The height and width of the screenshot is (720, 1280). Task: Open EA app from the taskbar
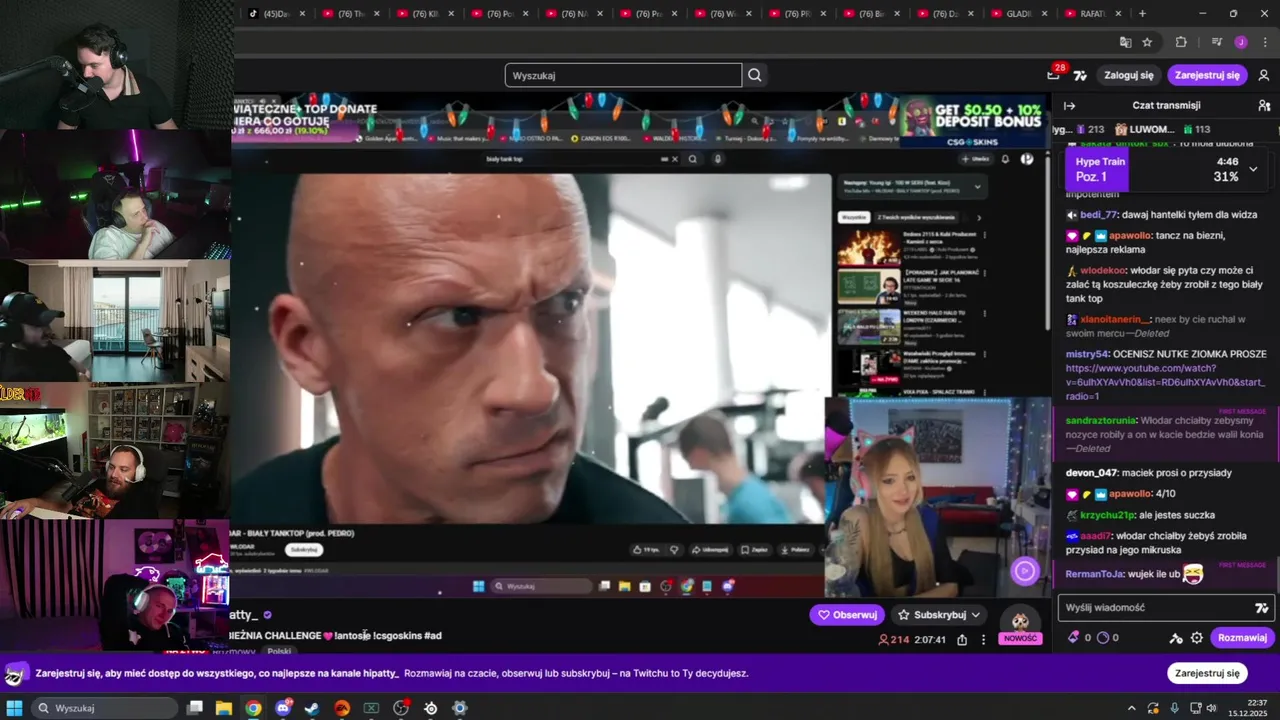coord(342,708)
